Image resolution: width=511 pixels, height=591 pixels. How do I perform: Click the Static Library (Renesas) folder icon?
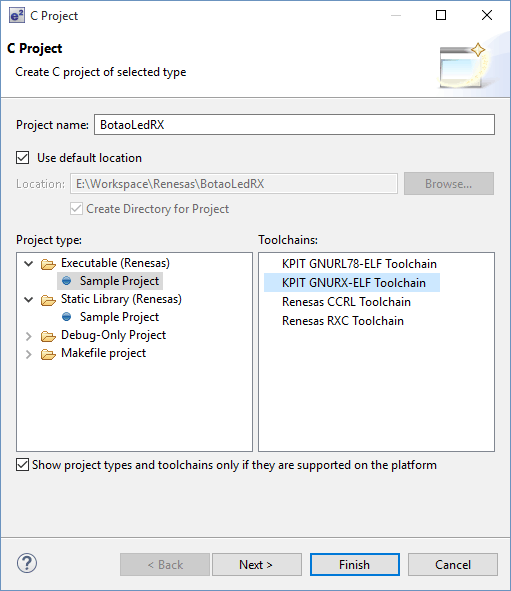48,300
